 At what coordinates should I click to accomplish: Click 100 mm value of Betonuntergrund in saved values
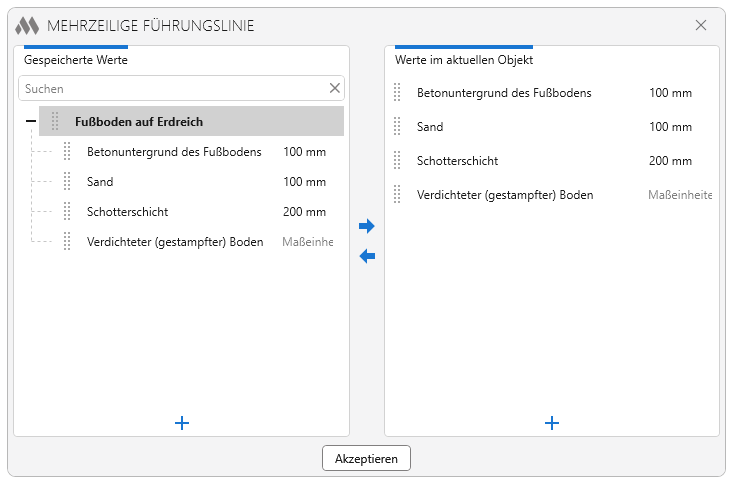[304, 152]
